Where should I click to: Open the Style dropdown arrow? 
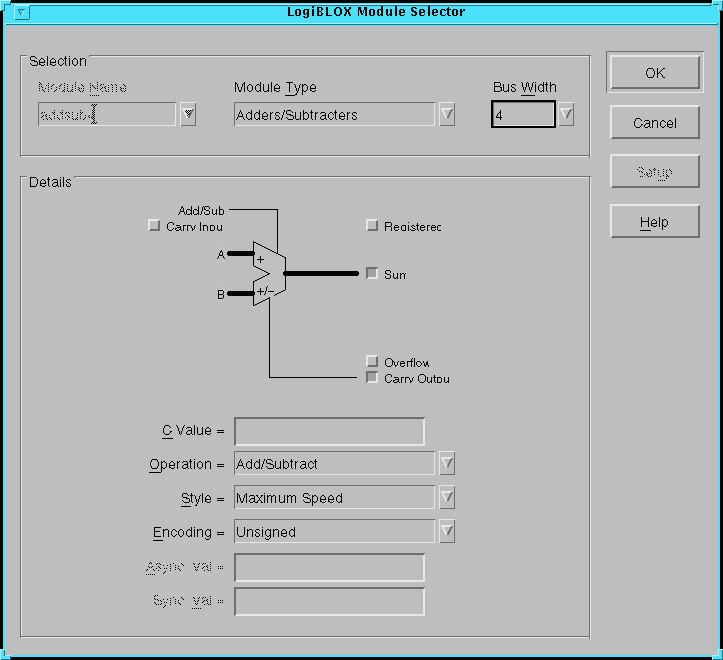(x=447, y=498)
